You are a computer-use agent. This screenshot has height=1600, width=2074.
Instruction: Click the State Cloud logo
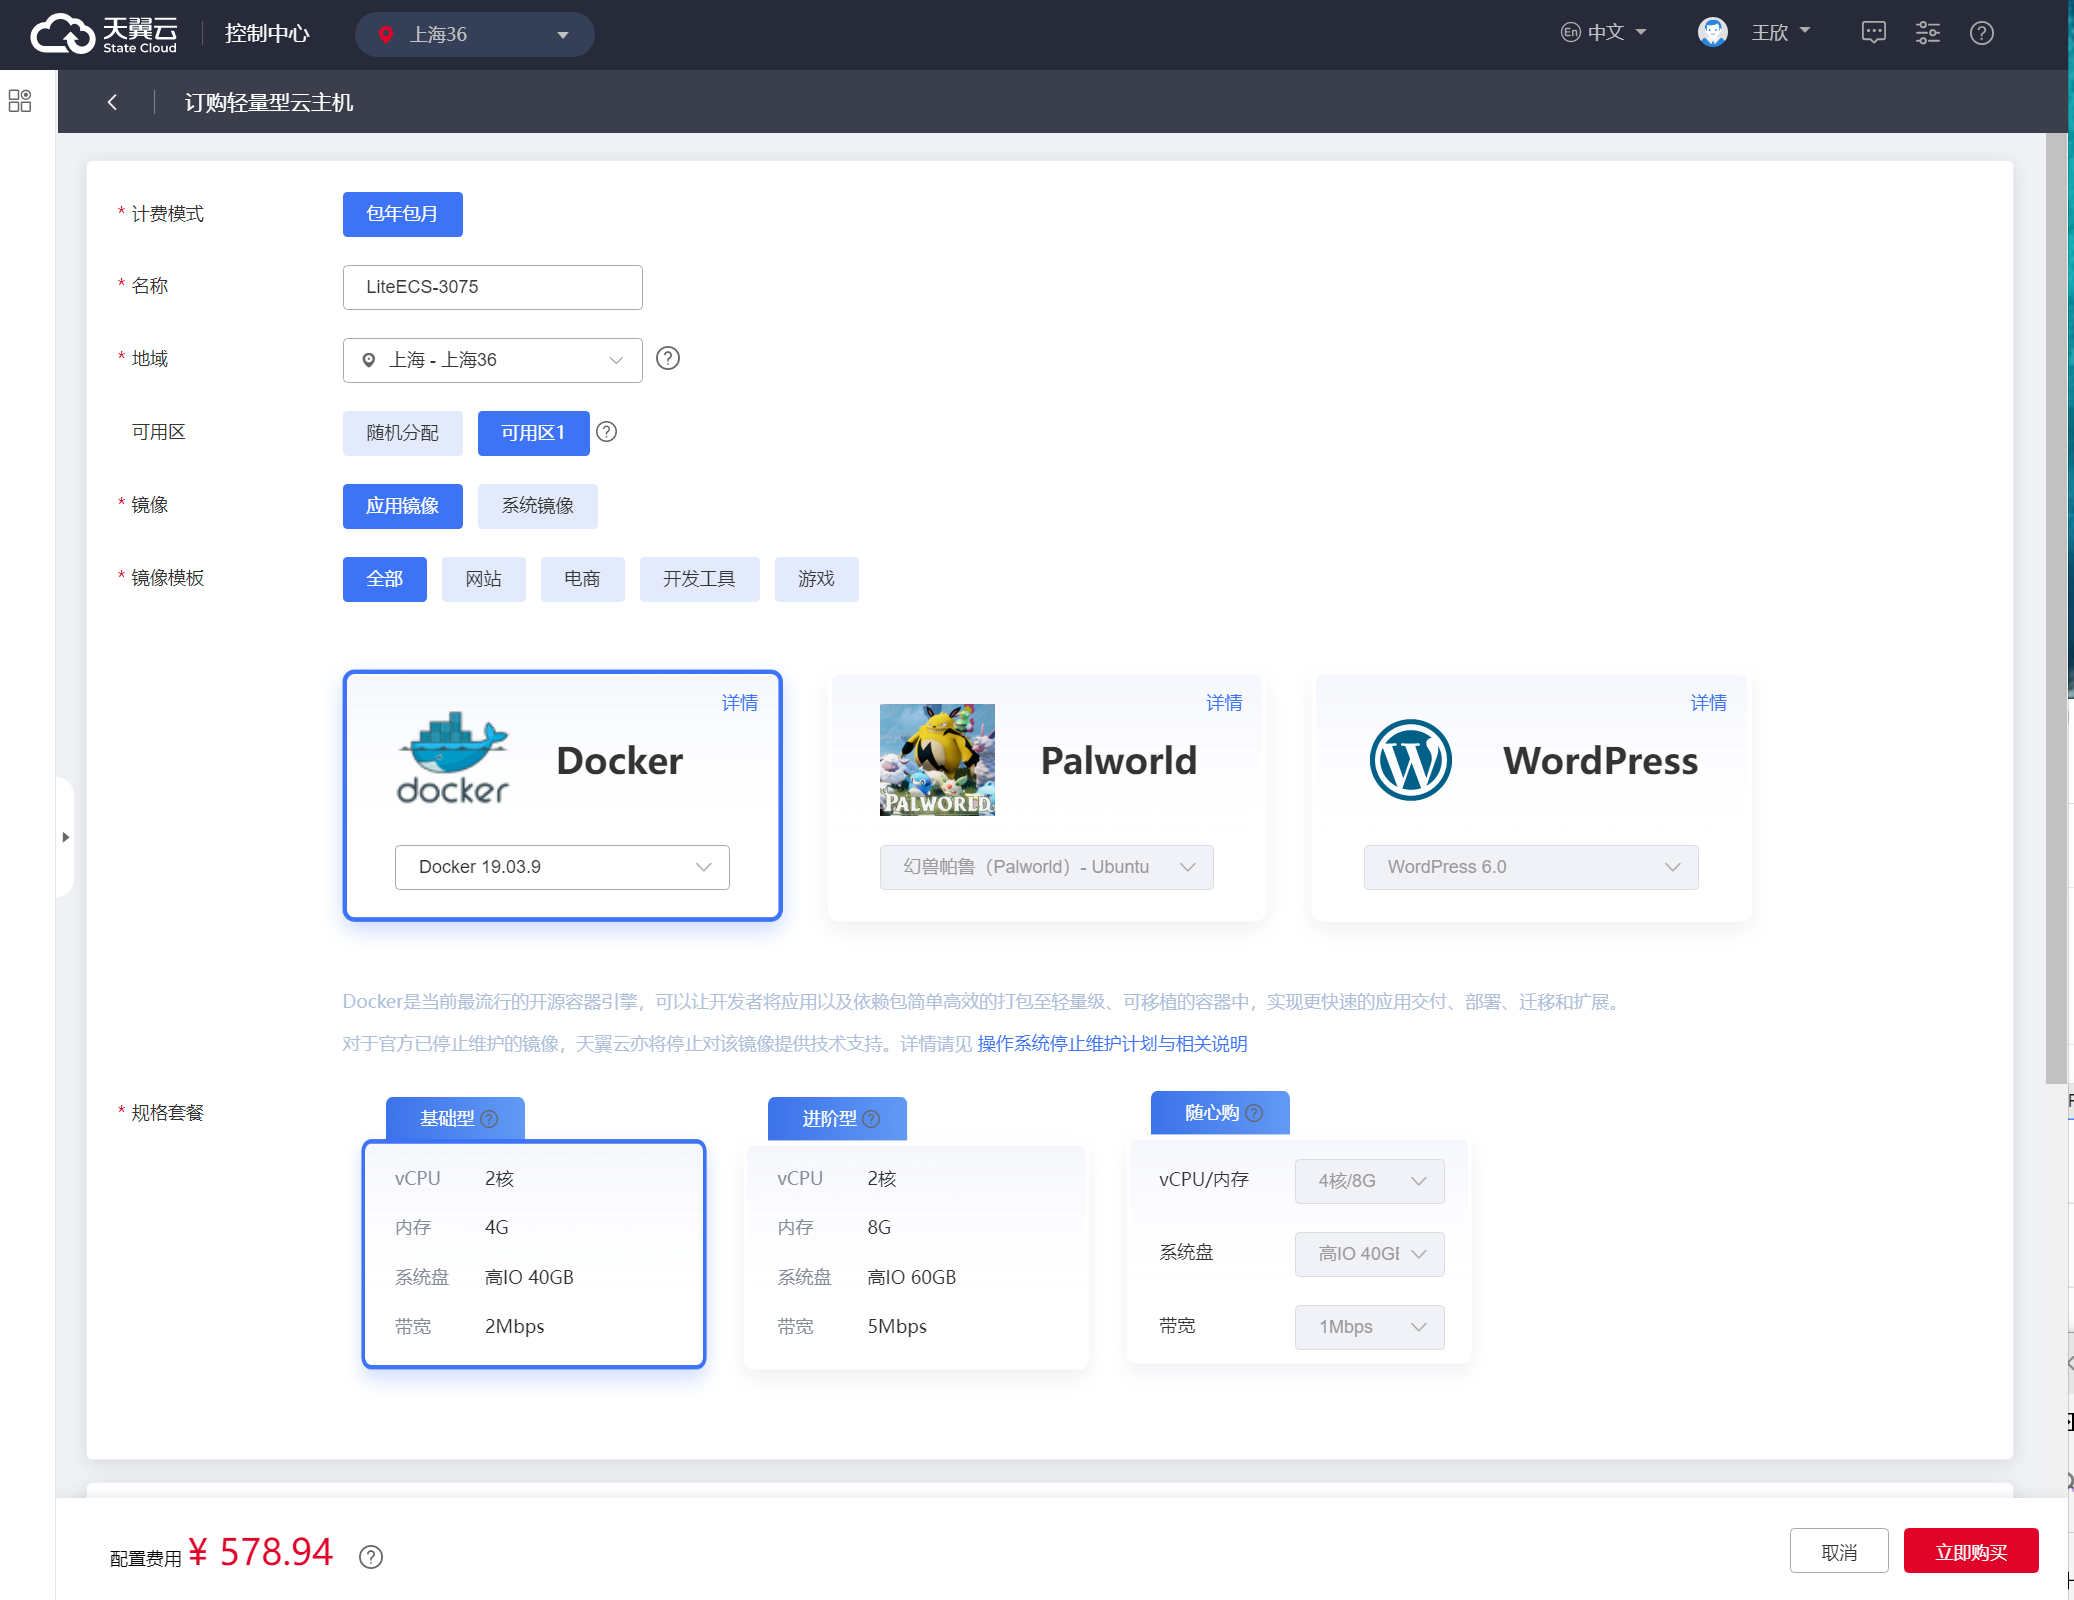pyautogui.click(x=104, y=34)
